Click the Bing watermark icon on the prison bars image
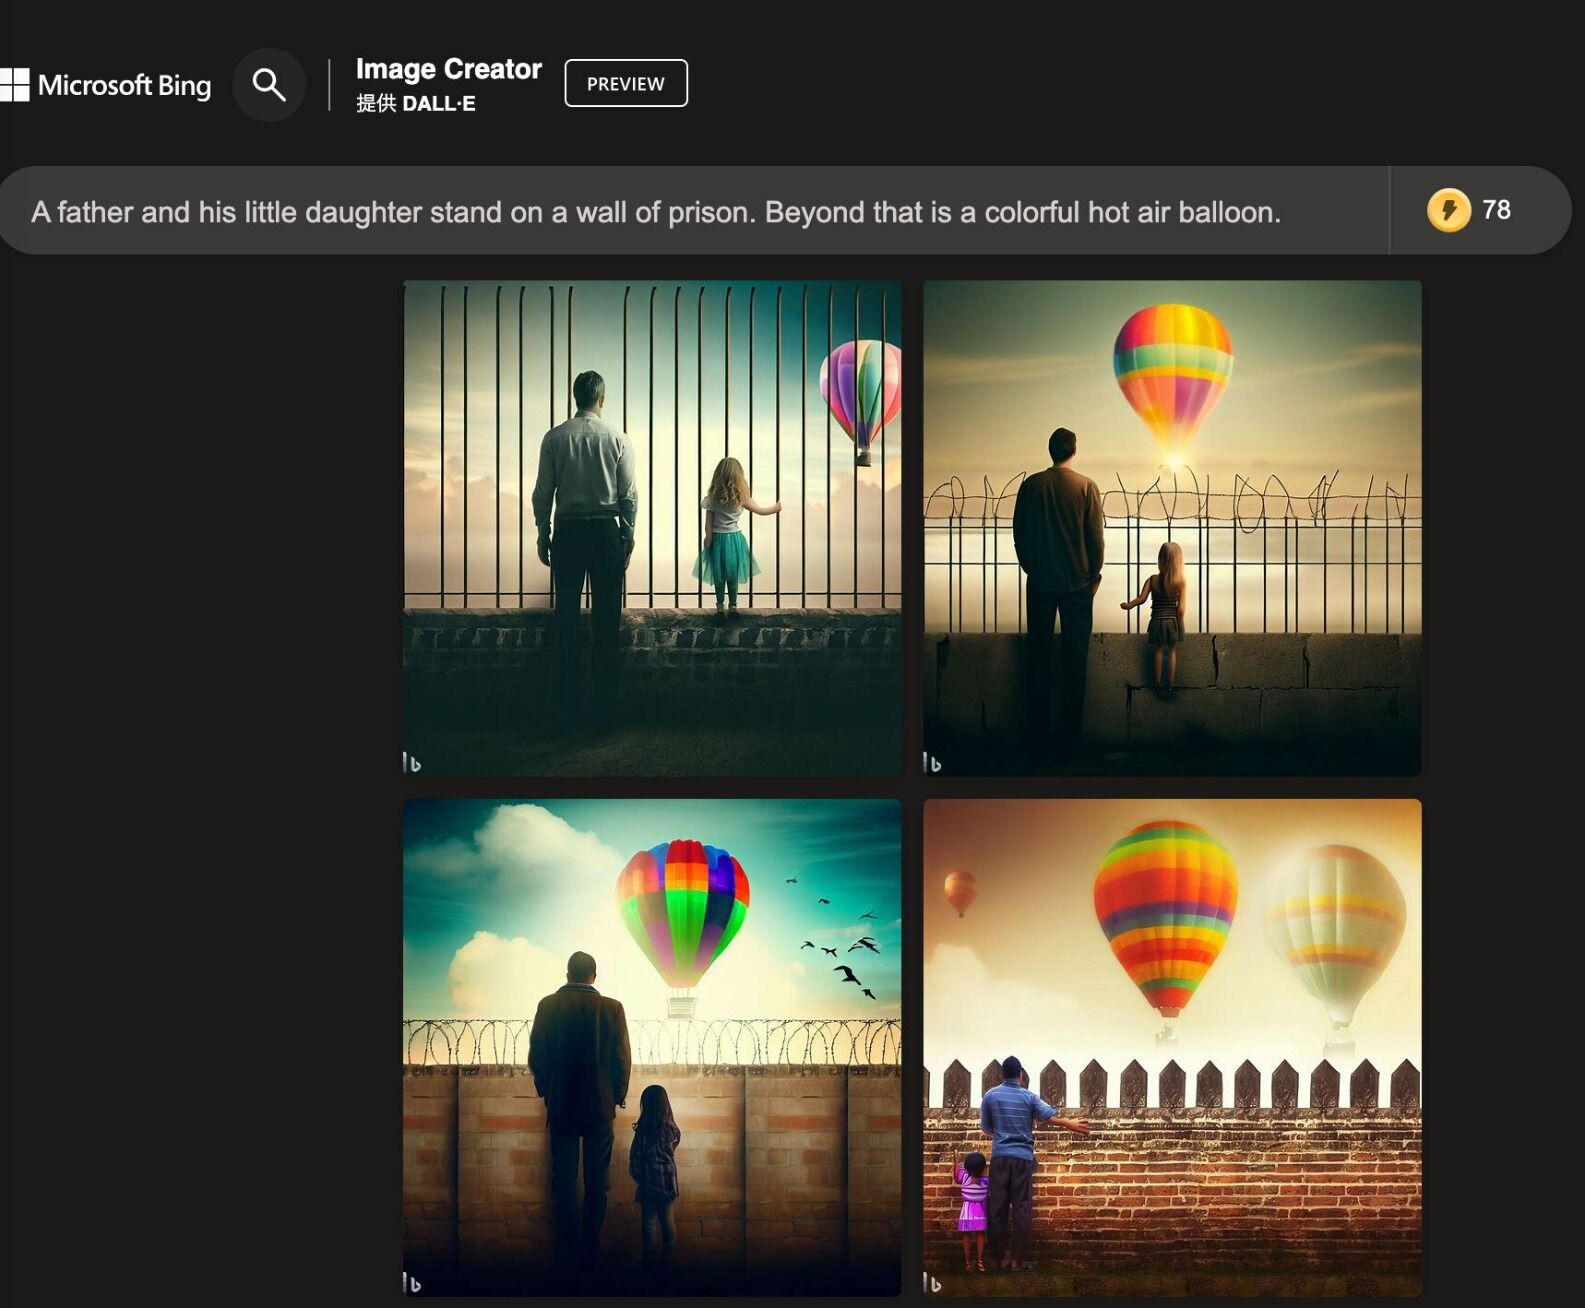1585x1308 pixels. [412, 763]
